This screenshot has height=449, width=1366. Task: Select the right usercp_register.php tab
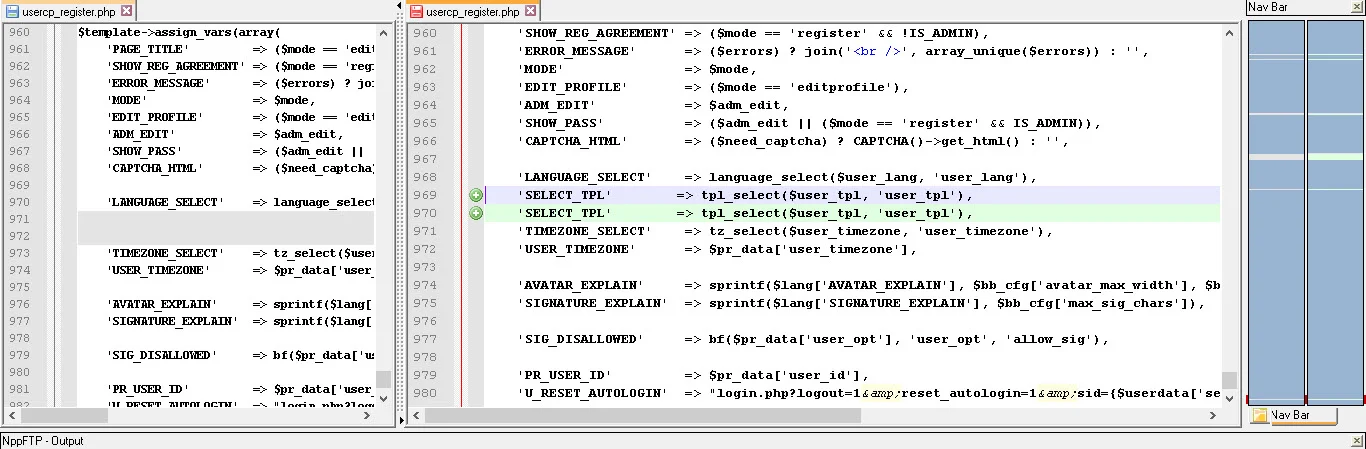[473, 12]
